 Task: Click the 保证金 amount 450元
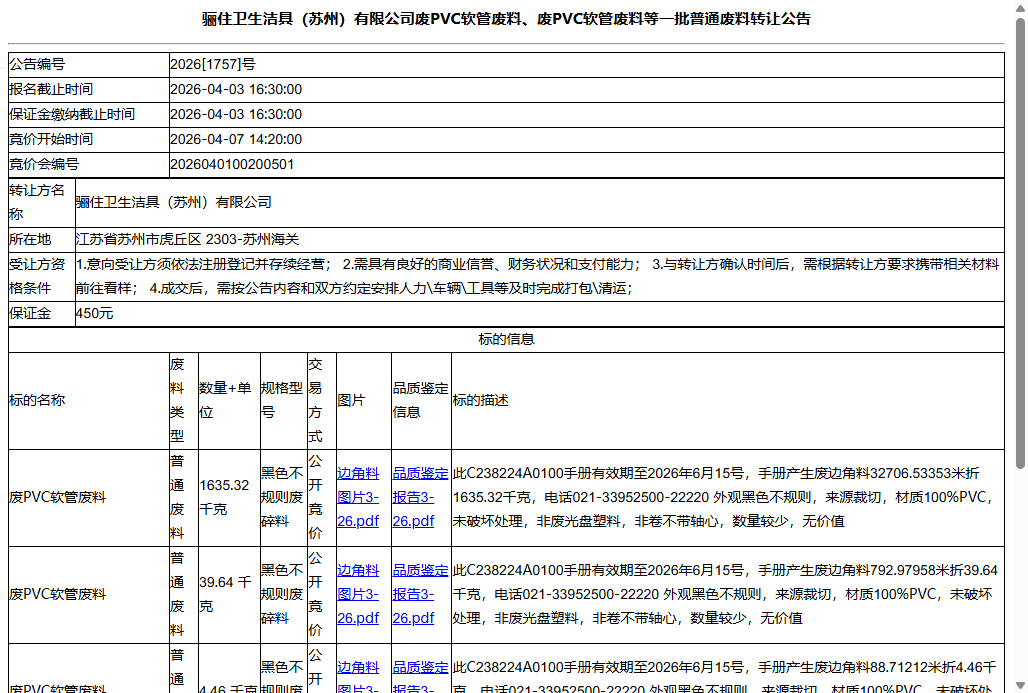coord(91,313)
